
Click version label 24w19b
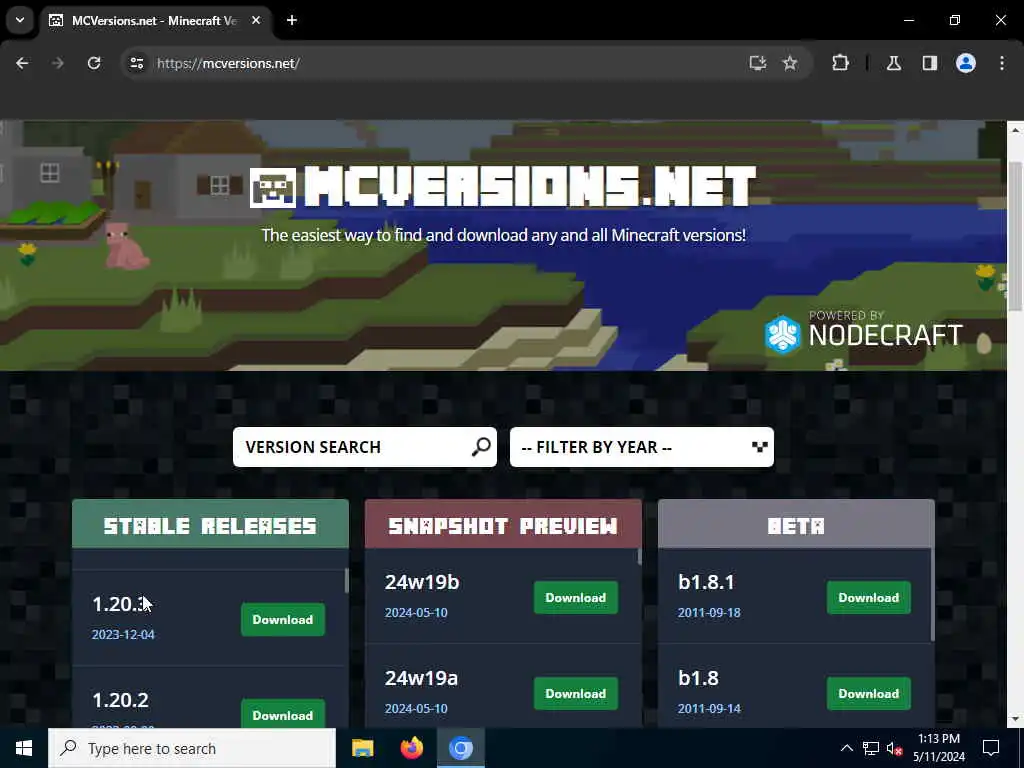[x=422, y=582]
